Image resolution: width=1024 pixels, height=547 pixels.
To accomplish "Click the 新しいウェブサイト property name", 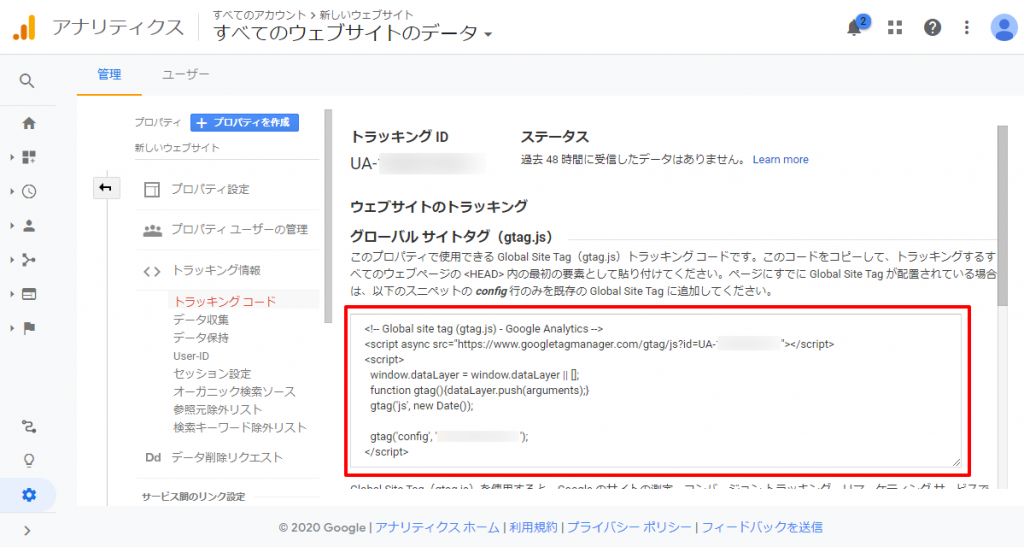I will click(177, 148).
